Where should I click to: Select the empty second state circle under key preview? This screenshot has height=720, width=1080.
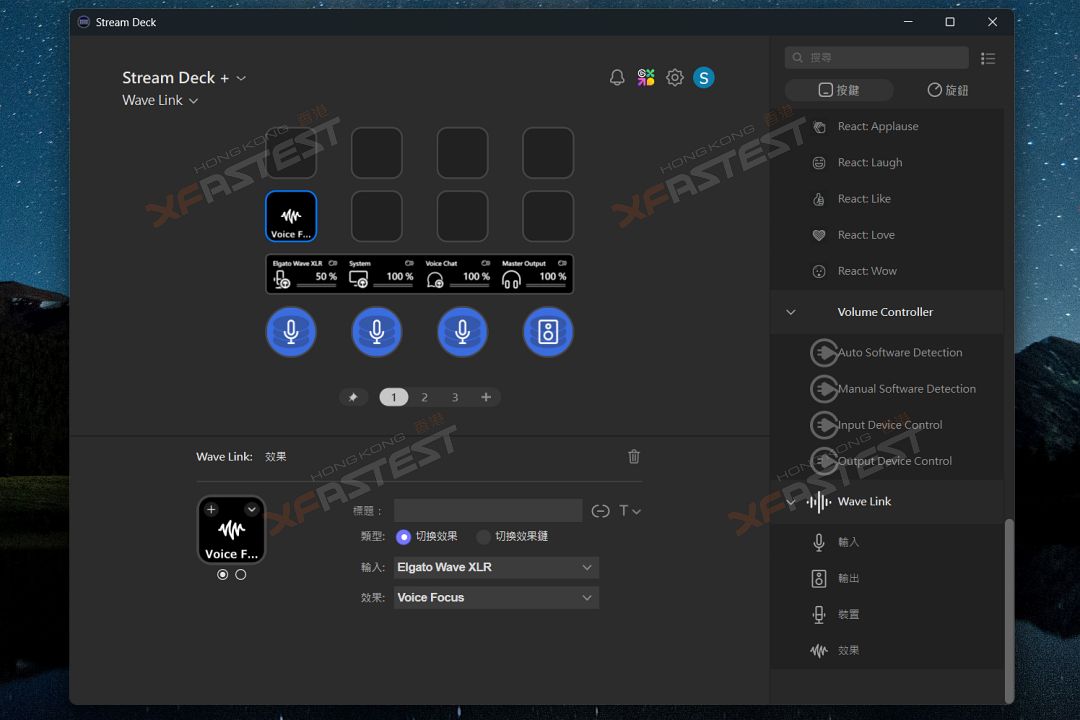[240, 575]
